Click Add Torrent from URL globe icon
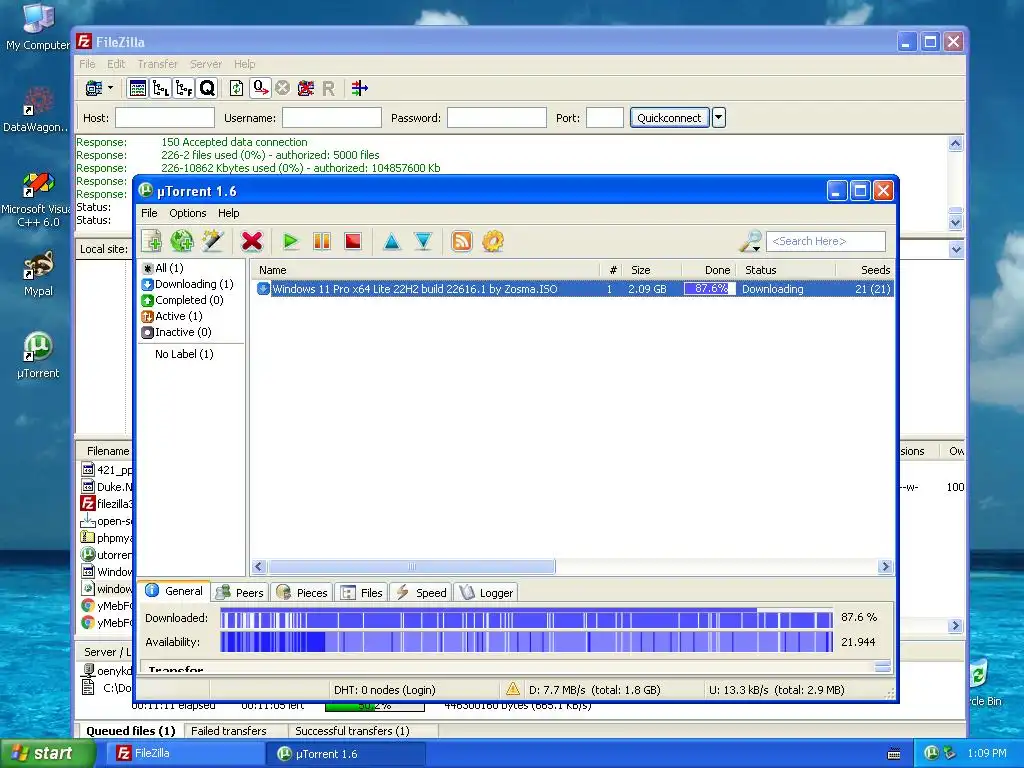This screenshot has height=768, width=1024. coord(182,241)
